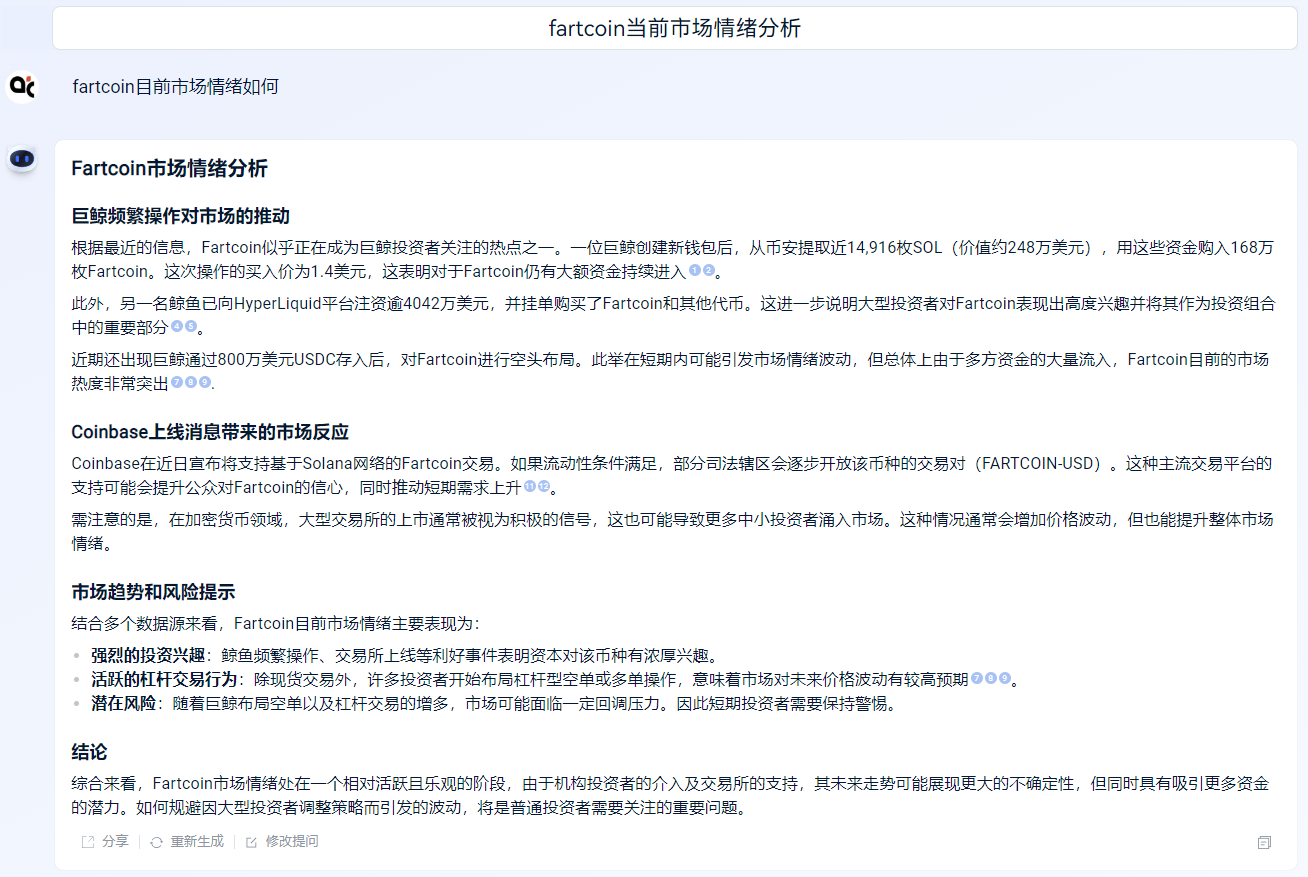This screenshot has width=1308, height=877.
Task: Edit the question via 修改提问
Action: pos(282,842)
